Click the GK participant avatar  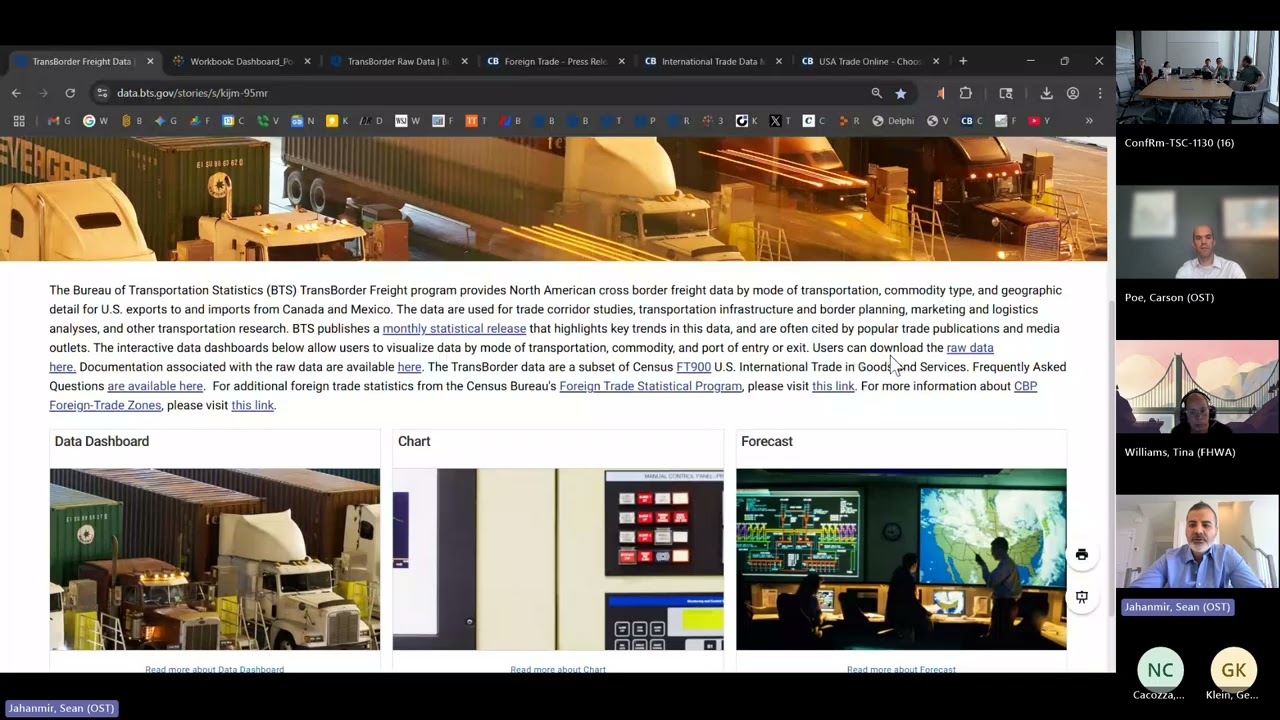(x=1234, y=670)
